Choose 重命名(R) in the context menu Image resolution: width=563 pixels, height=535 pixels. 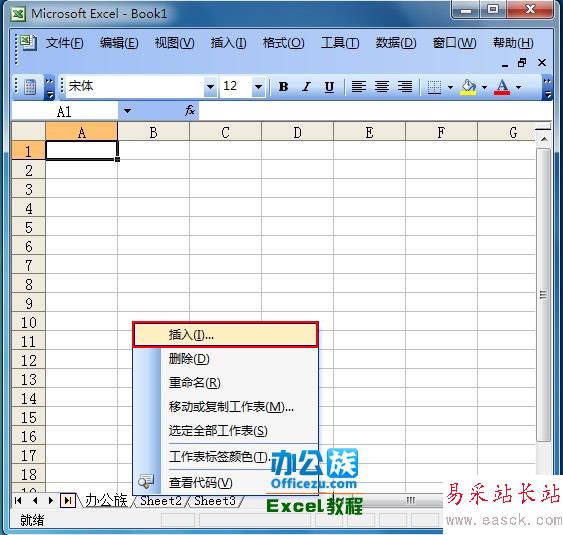pos(225,383)
